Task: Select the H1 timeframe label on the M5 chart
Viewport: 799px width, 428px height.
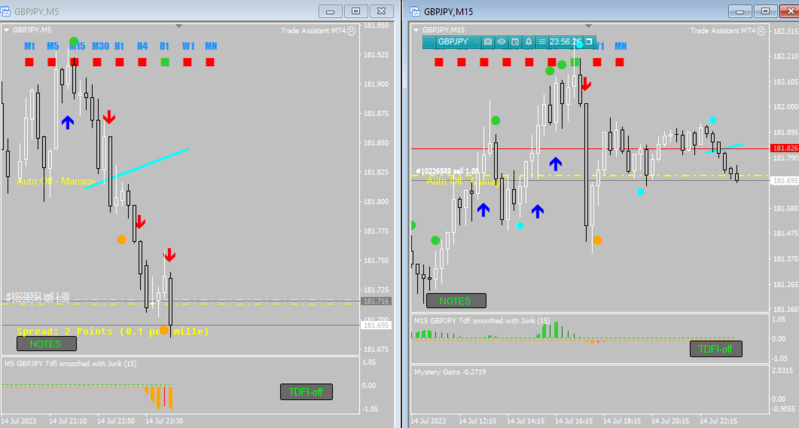Action: 119,46
